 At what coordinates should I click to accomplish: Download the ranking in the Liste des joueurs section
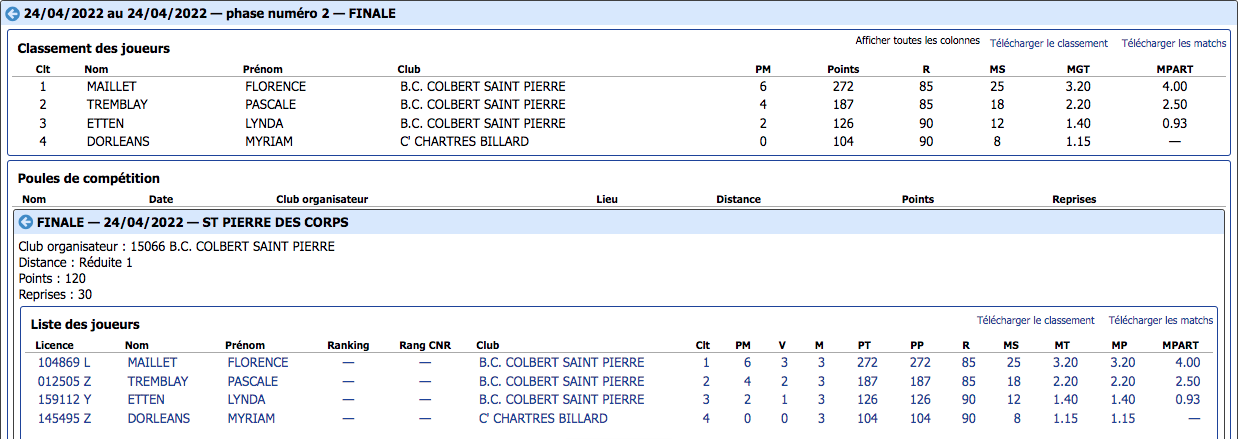(1036, 321)
